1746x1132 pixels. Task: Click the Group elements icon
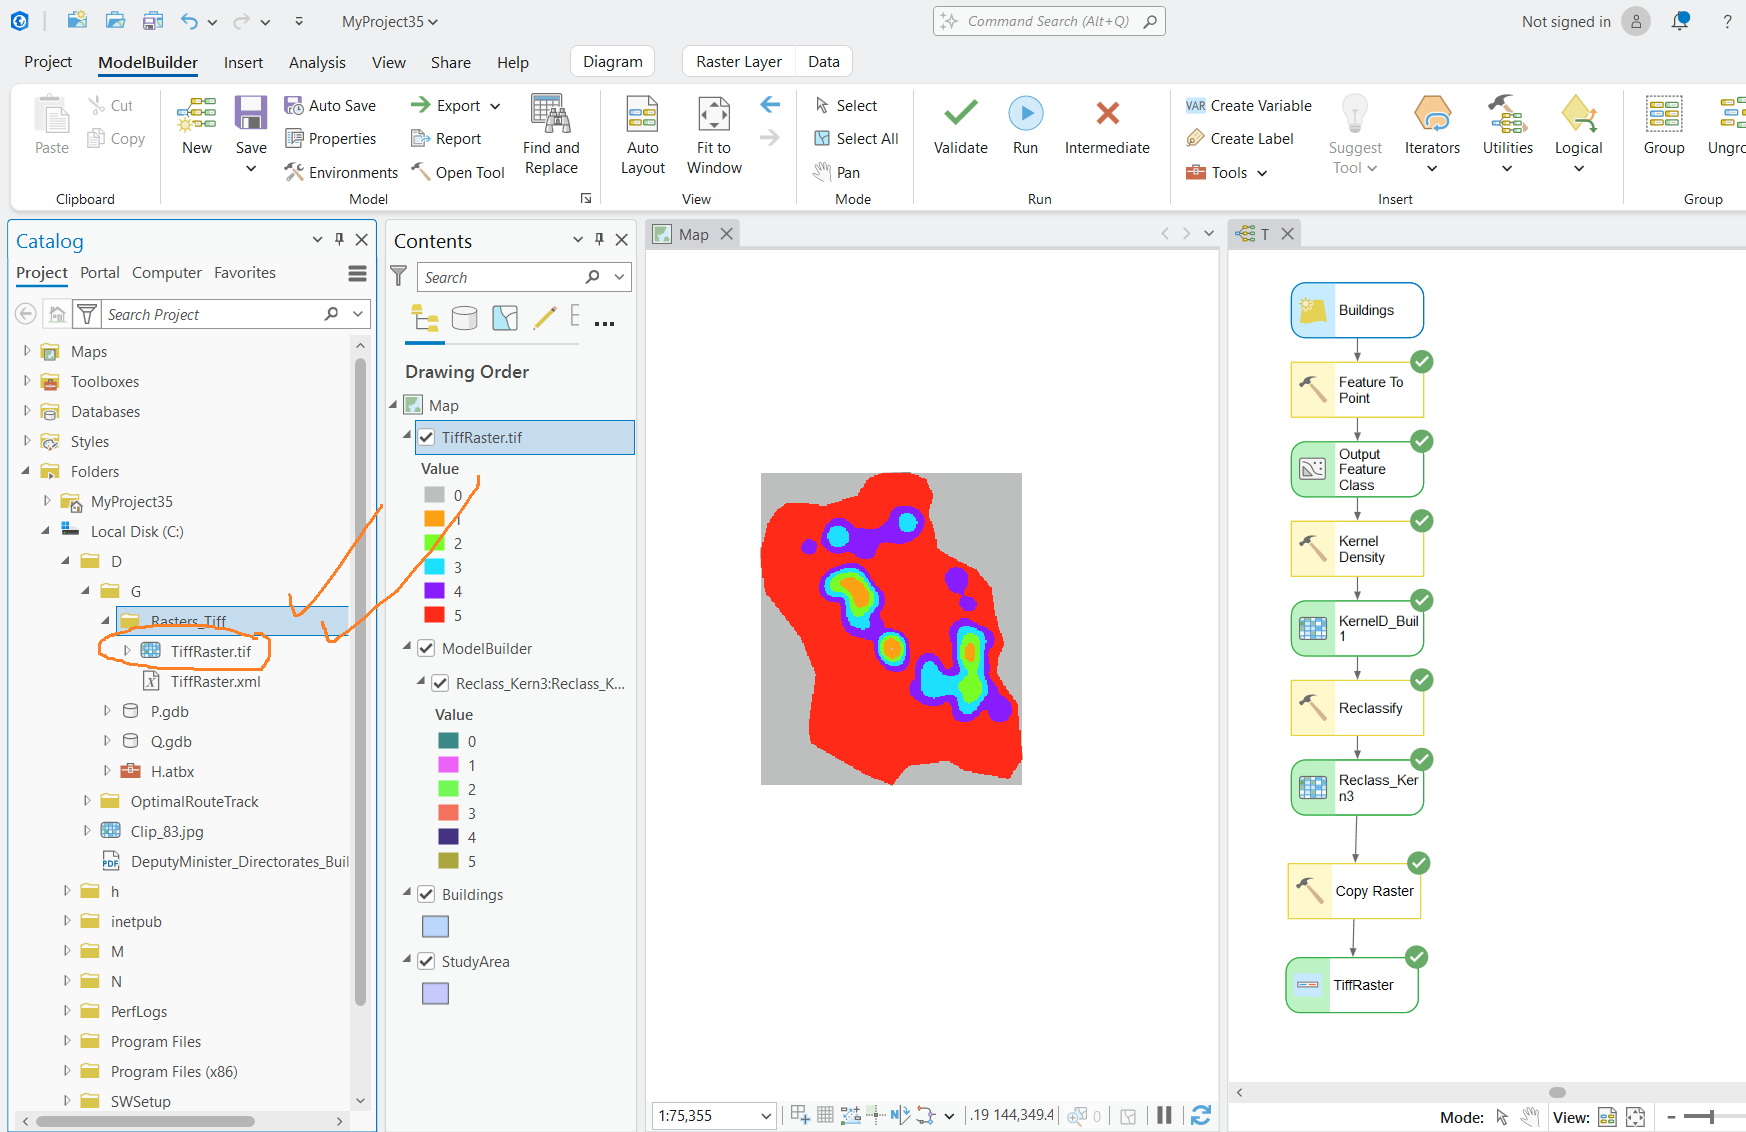[1664, 113]
